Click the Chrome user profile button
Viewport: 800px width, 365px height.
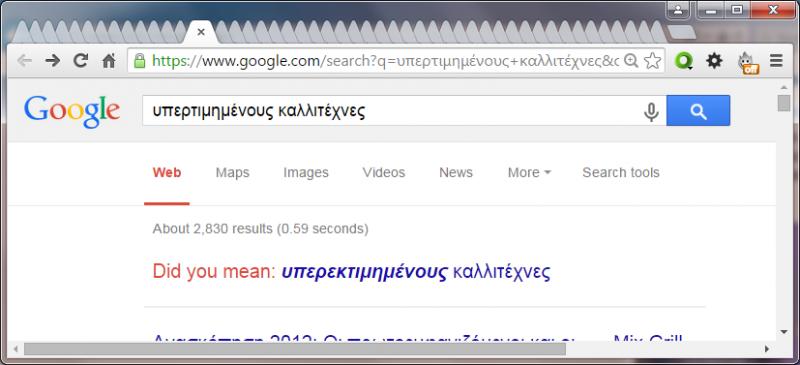coord(678,10)
